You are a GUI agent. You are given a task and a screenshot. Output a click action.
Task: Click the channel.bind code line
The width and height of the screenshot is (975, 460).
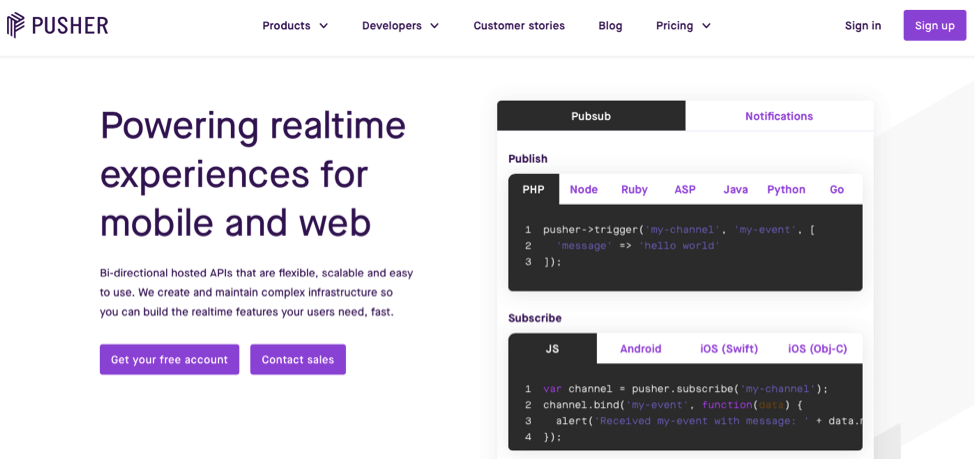pos(674,405)
